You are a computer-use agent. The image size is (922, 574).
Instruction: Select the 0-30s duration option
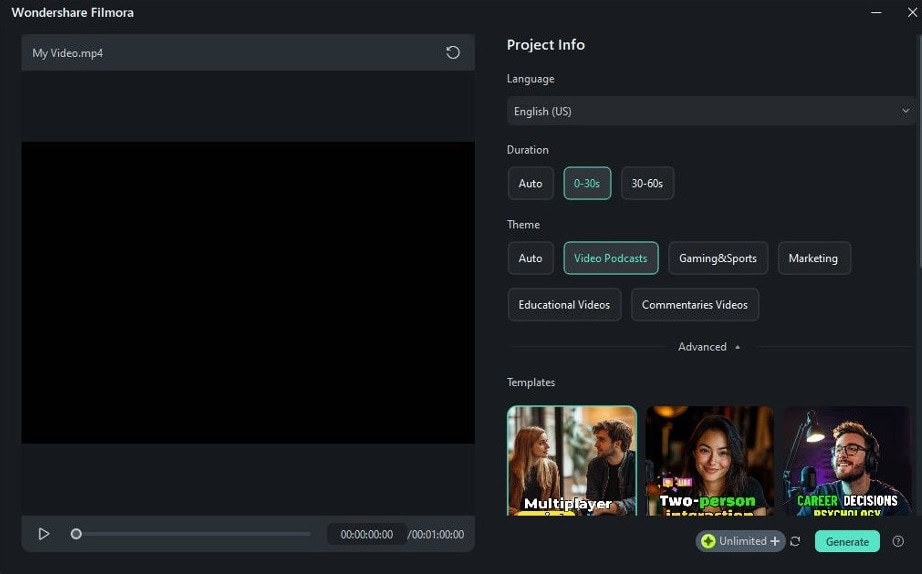pos(587,183)
